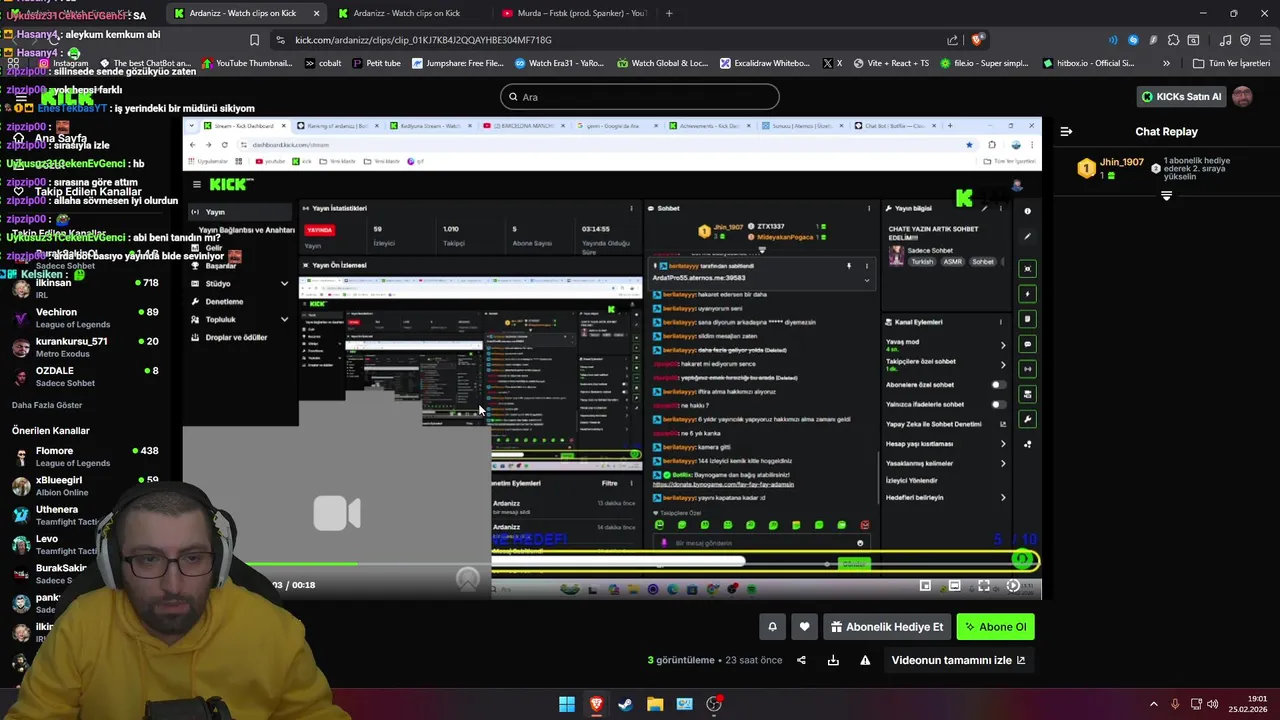1280x720 pixels.
Task: Open the Tüm Yer İşaretleri bookmarks folder
Action: 1232,63
